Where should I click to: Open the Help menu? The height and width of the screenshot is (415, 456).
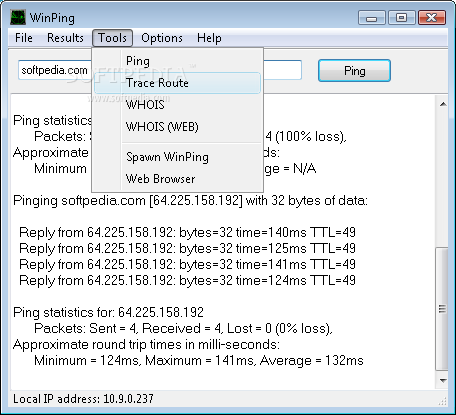[x=209, y=38]
